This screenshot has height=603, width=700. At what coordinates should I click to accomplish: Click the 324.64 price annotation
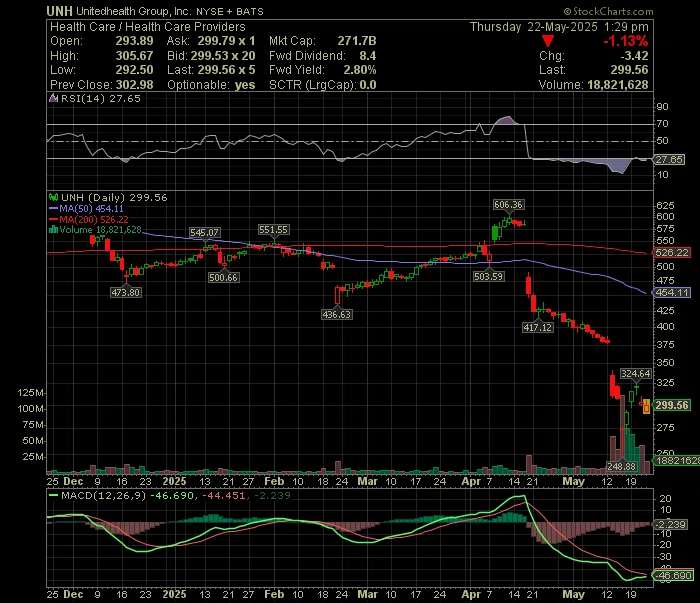636,374
